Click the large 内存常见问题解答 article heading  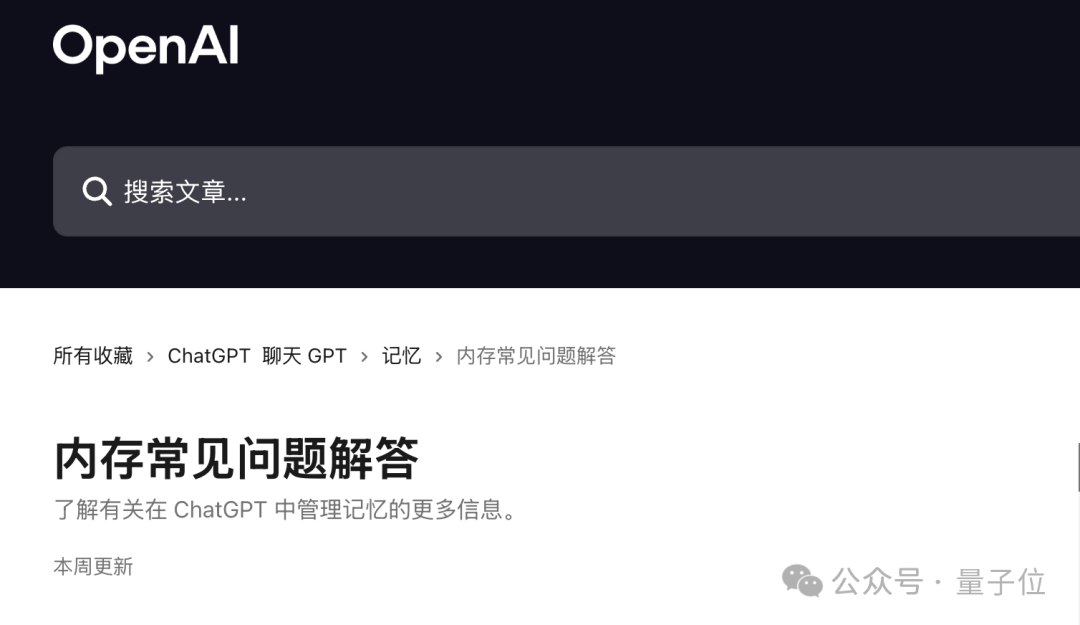pyautogui.click(x=236, y=458)
